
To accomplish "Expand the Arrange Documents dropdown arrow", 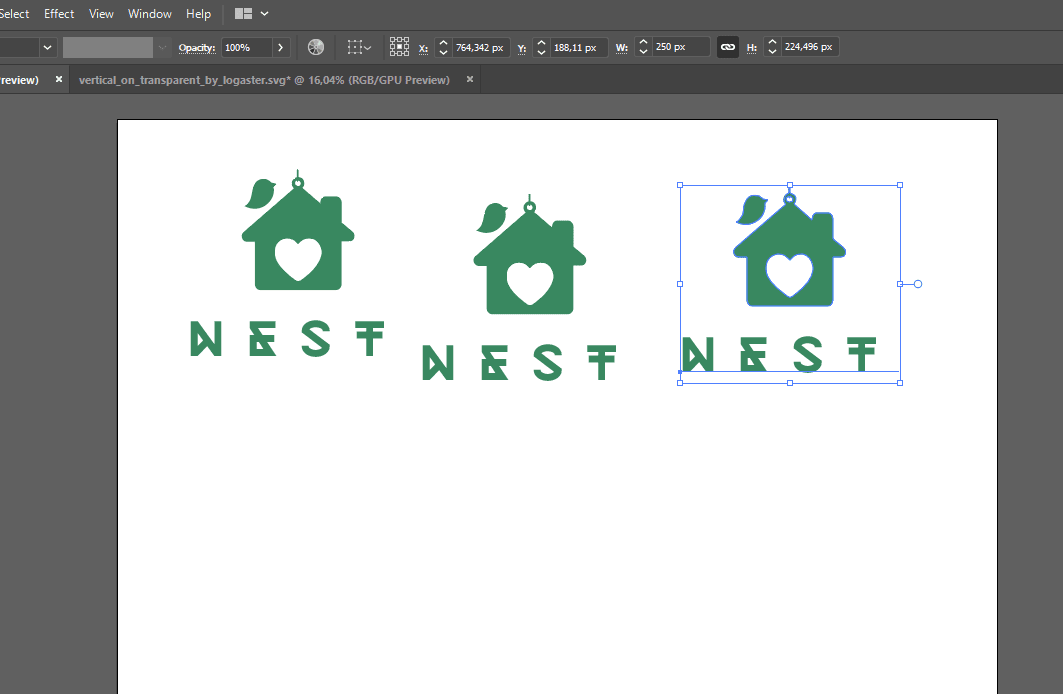I will [x=264, y=14].
